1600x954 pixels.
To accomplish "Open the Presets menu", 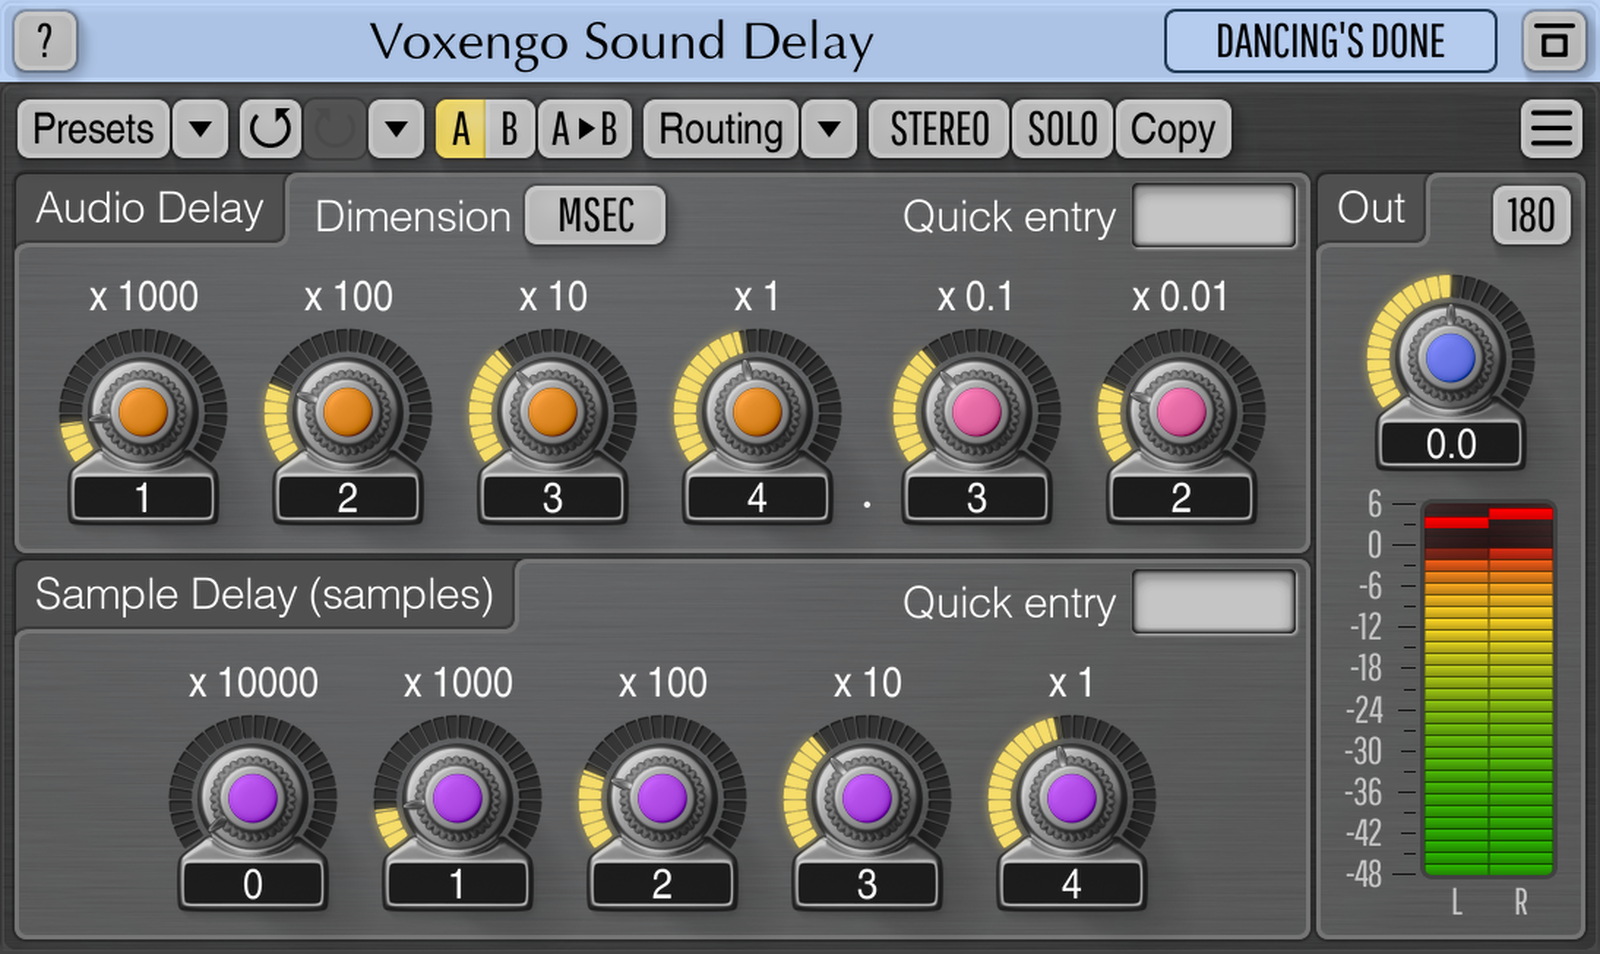I will point(93,129).
